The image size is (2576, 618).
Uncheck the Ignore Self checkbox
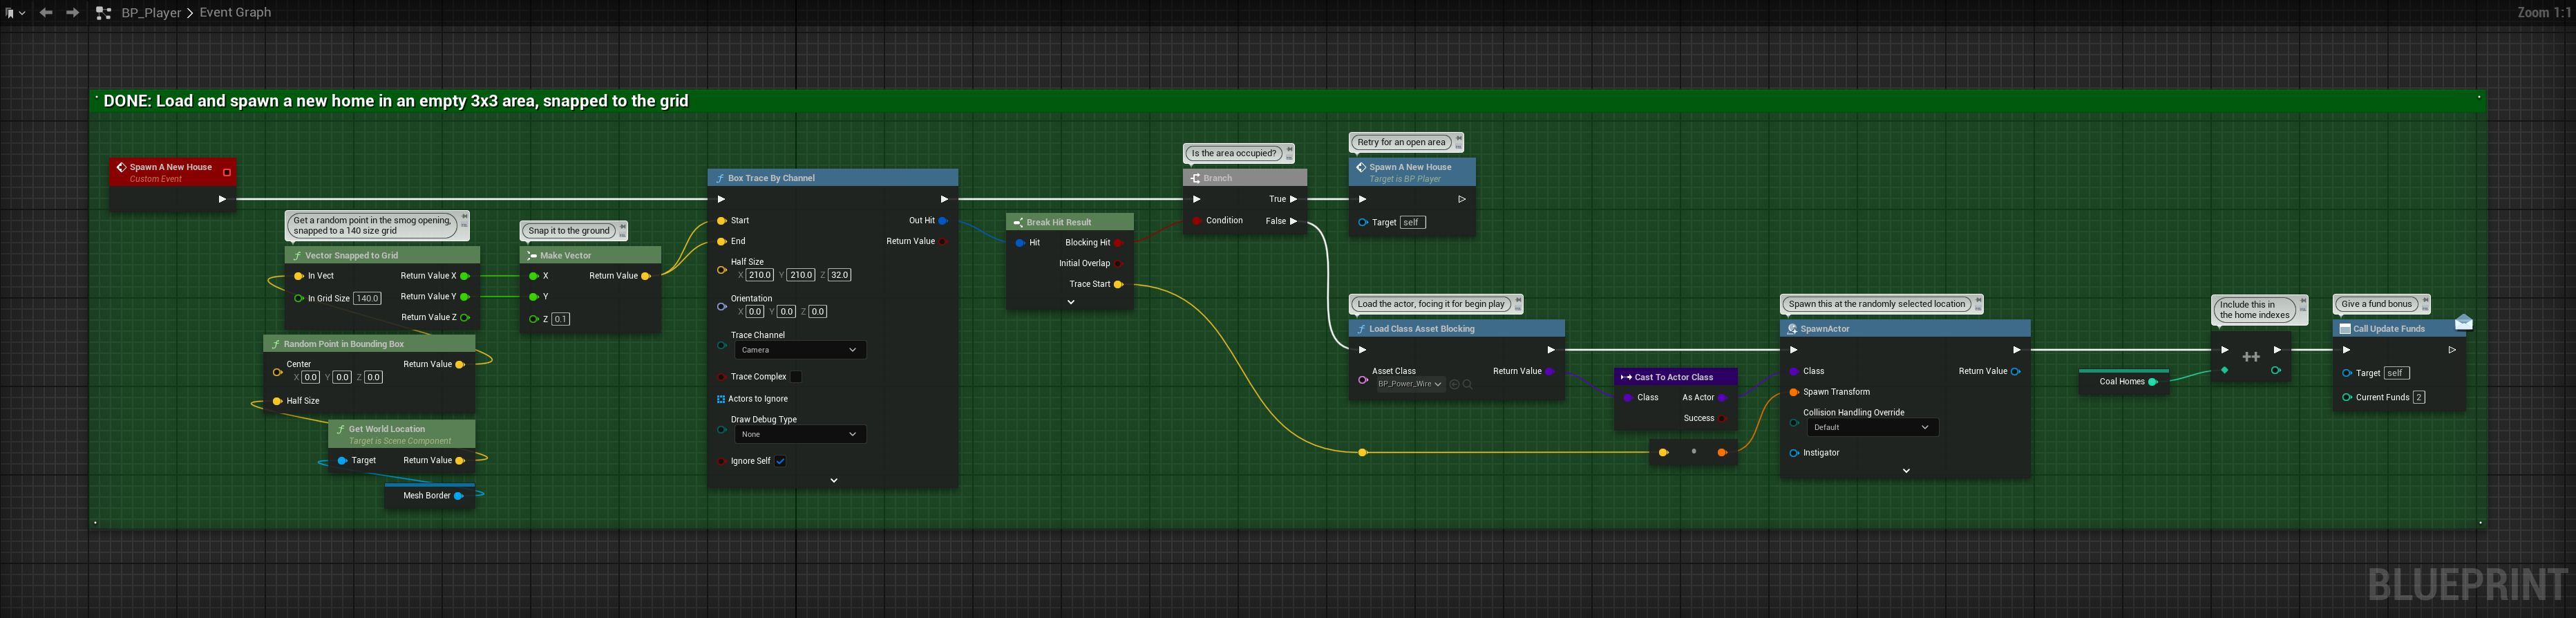pos(780,461)
